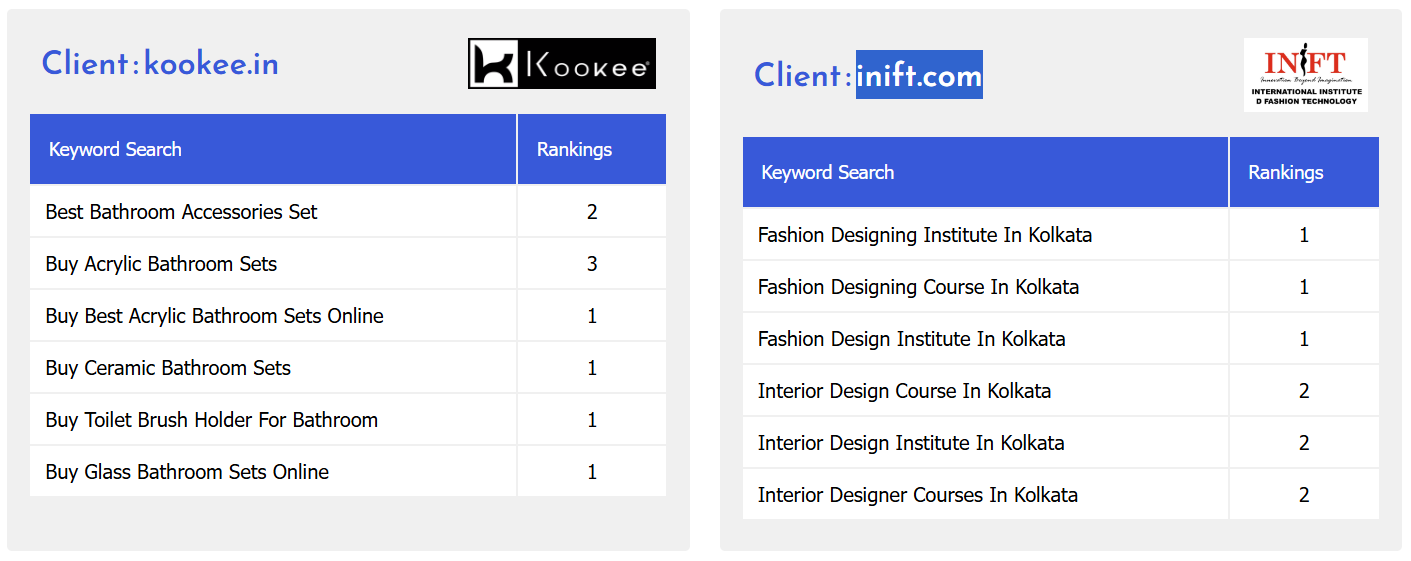Click the INIFT institute logo
The image size is (1411, 561).
1305,74
